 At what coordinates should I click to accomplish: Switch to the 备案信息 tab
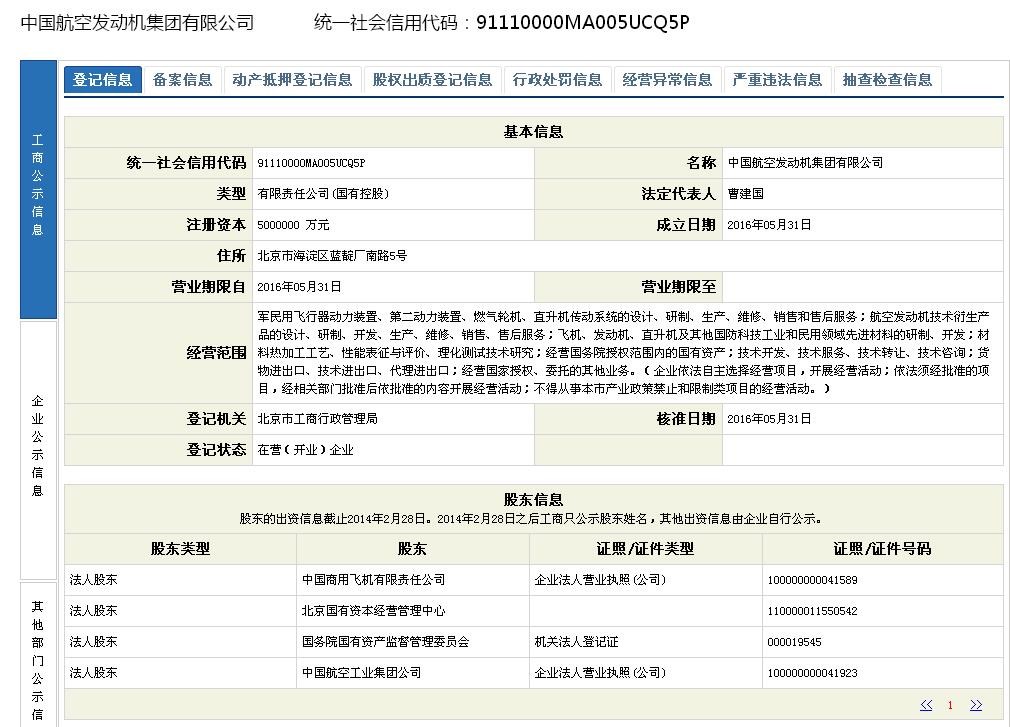(182, 80)
